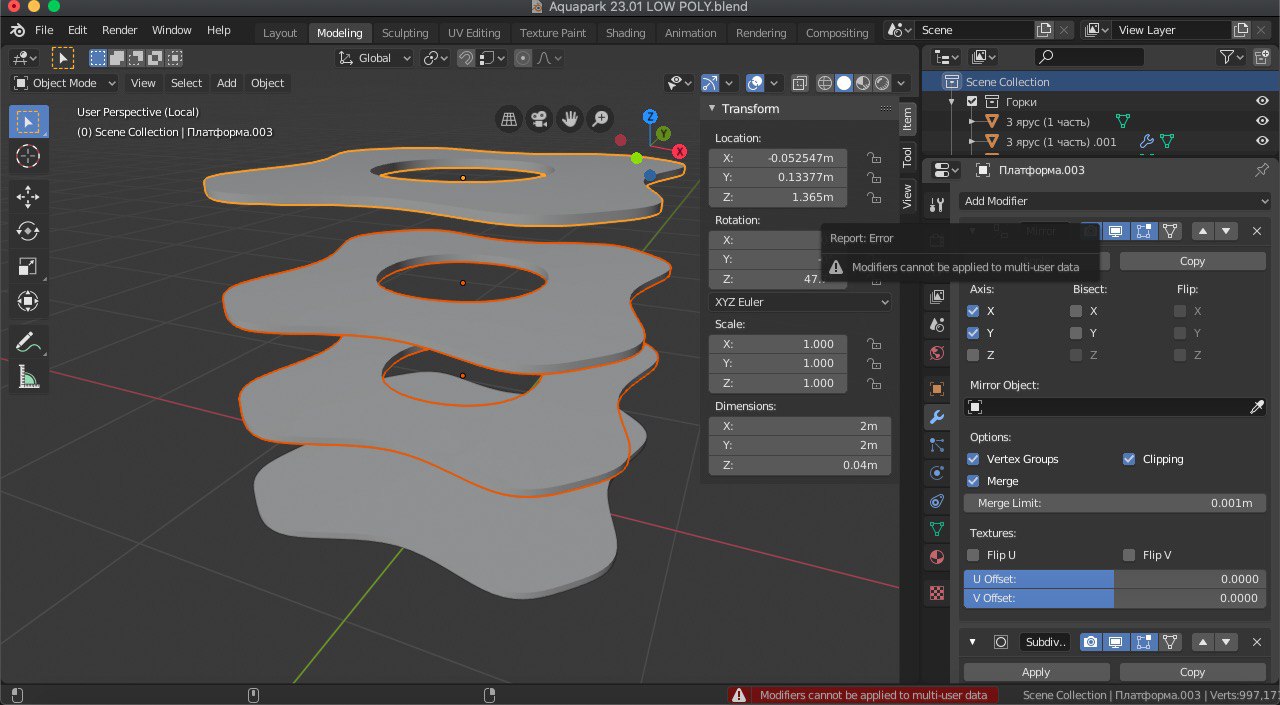1280x705 pixels.
Task: Open XYZ Euler rotation mode dropdown
Action: [x=800, y=302]
